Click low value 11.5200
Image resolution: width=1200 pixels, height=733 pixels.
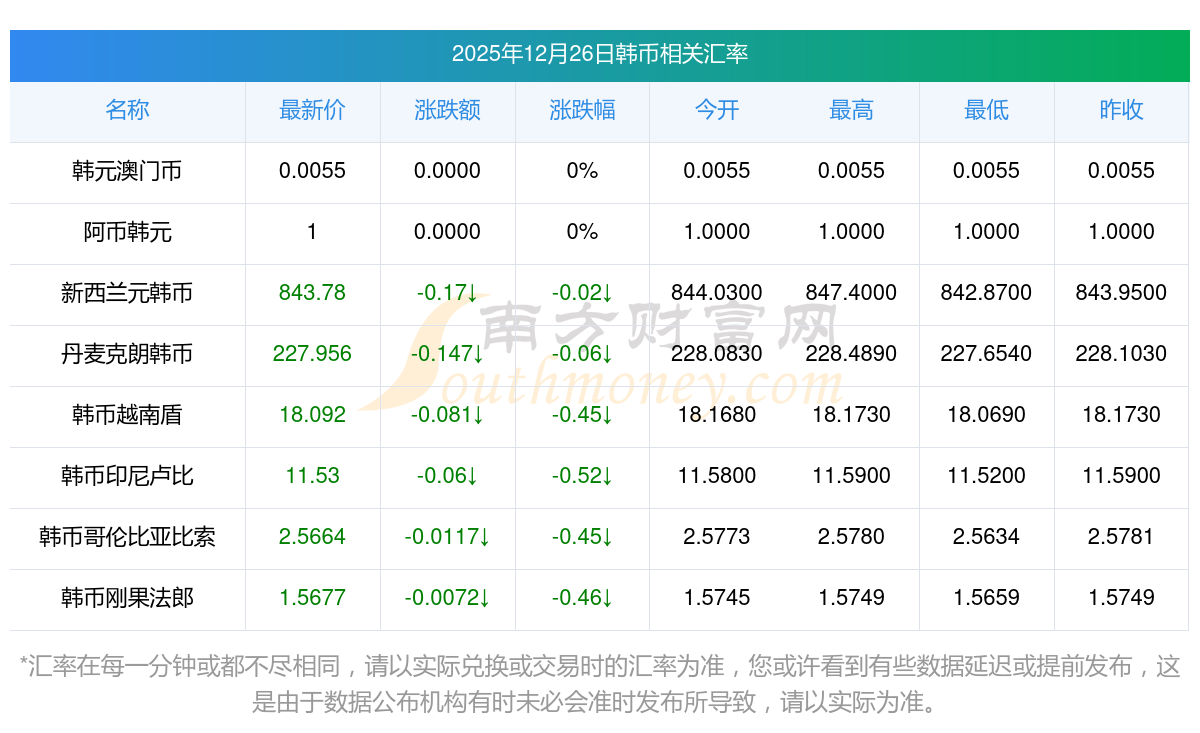[x=986, y=476]
